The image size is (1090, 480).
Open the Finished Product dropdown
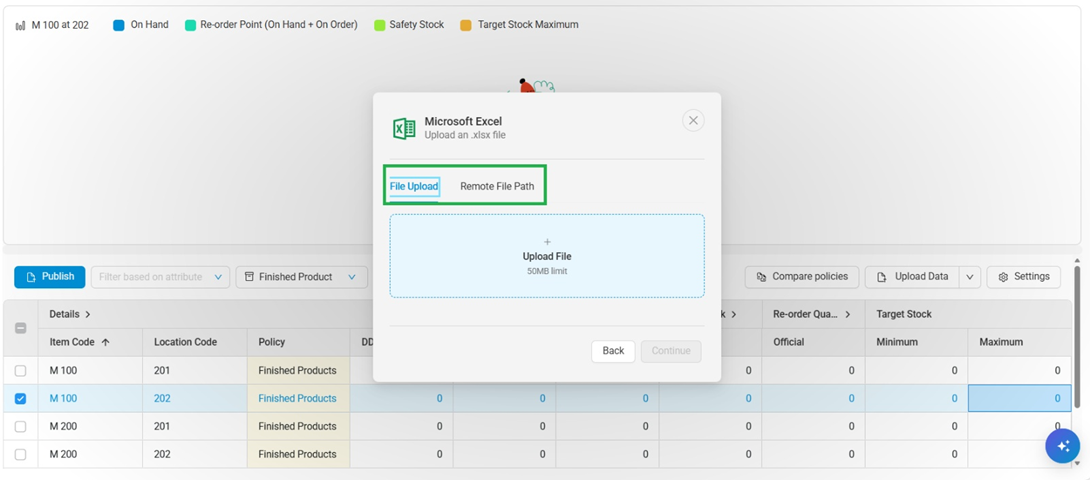point(301,277)
